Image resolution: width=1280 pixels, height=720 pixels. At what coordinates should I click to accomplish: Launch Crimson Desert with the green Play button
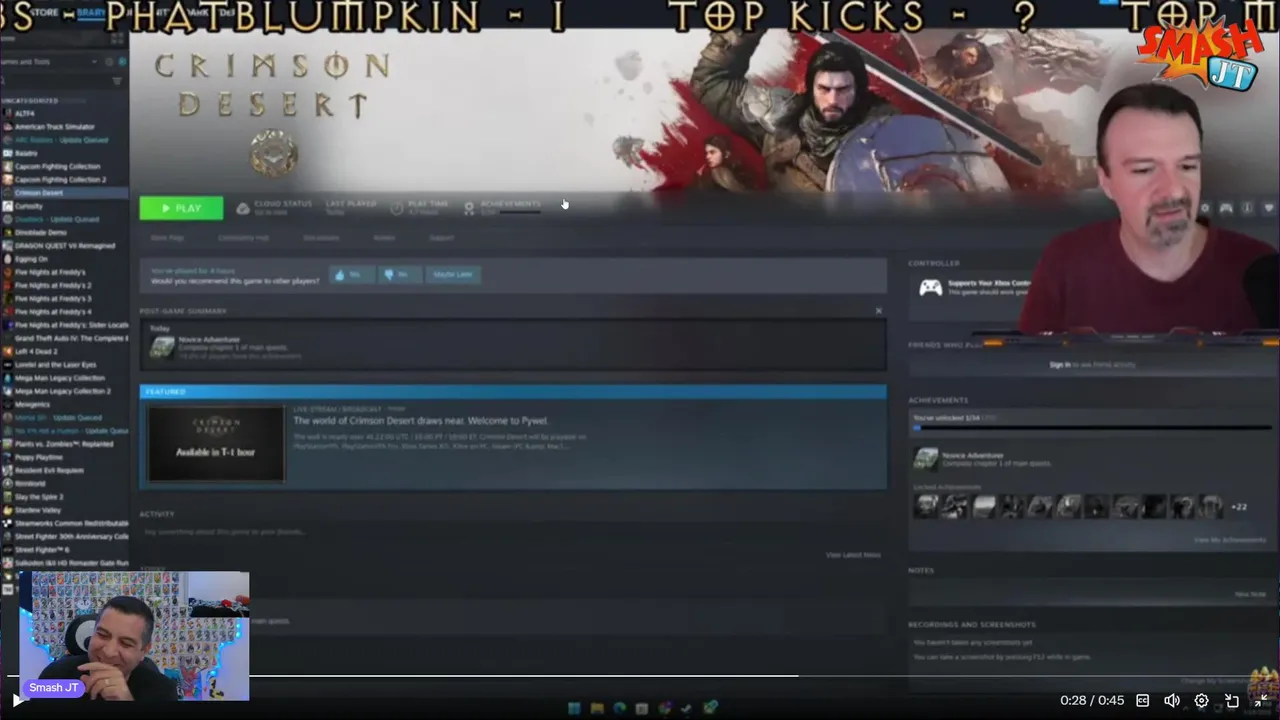[x=181, y=208]
